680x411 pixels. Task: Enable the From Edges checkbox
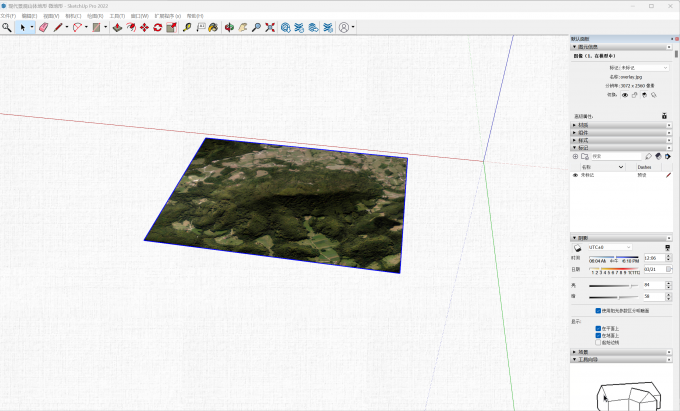click(x=598, y=342)
